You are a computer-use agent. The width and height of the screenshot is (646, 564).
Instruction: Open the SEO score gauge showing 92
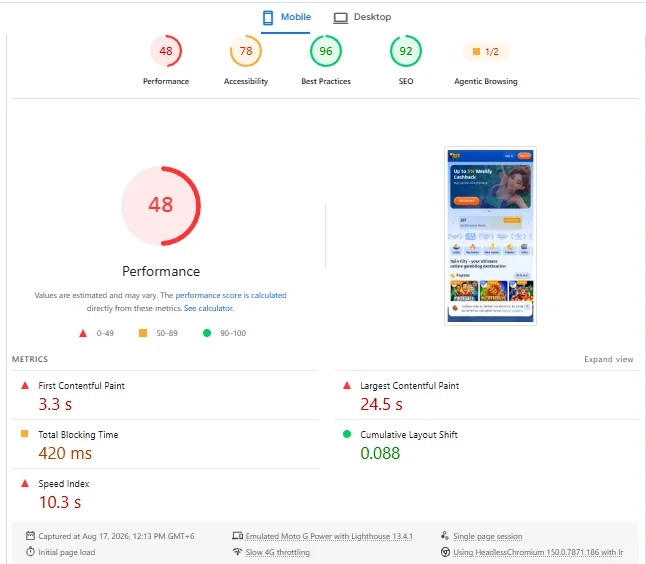406,51
